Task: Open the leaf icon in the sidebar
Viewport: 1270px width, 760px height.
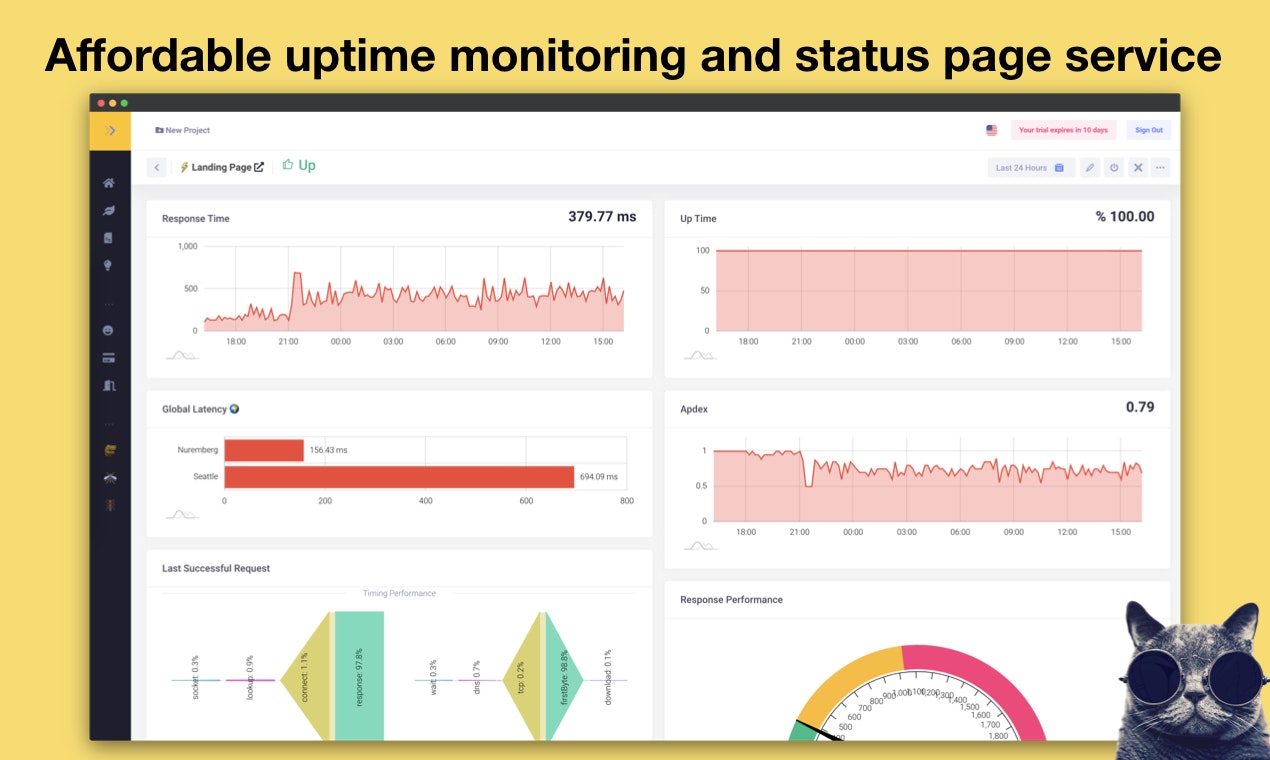Action: (x=109, y=211)
